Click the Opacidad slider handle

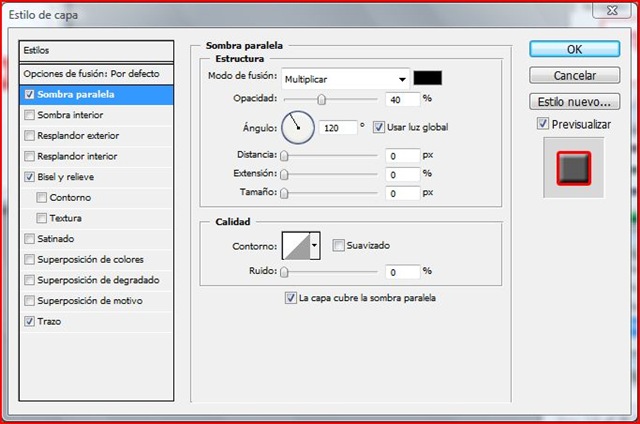tap(322, 100)
